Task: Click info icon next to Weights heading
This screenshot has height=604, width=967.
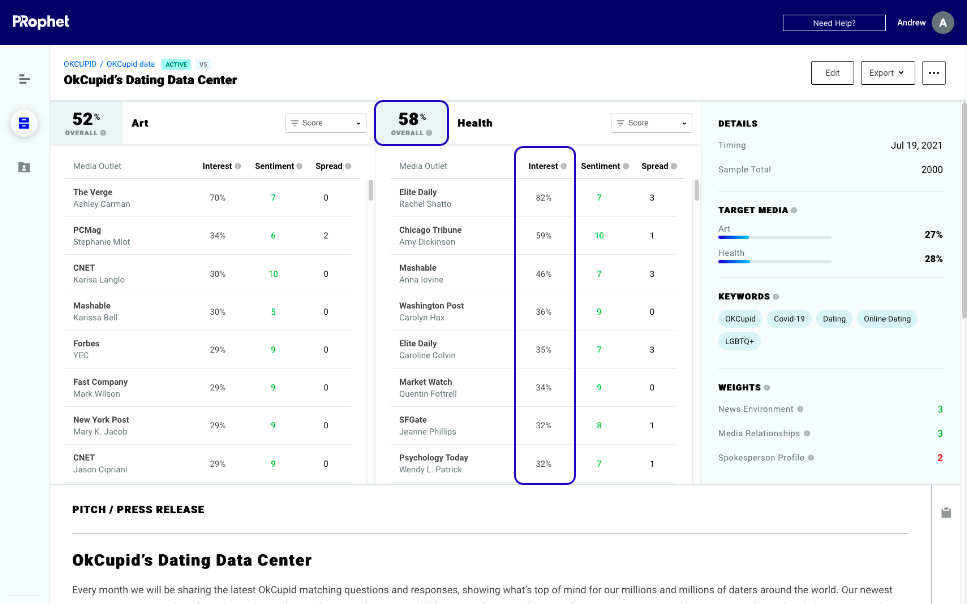Action: (x=767, y=387)
